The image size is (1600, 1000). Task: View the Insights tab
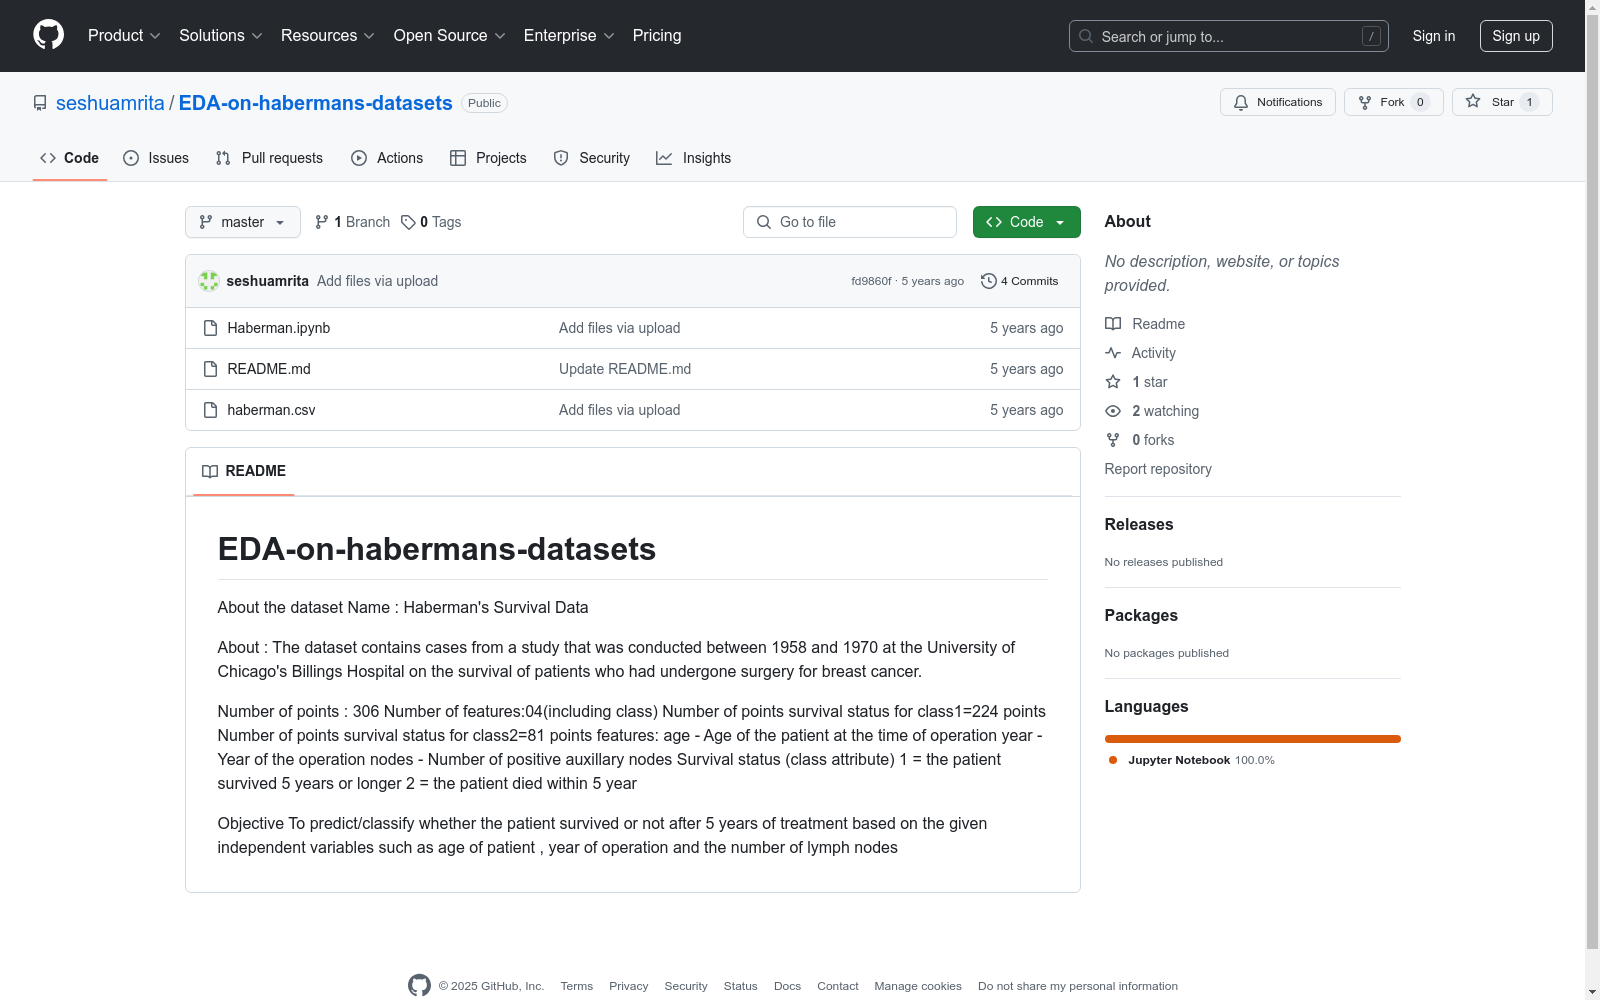[x=694, y=158]
